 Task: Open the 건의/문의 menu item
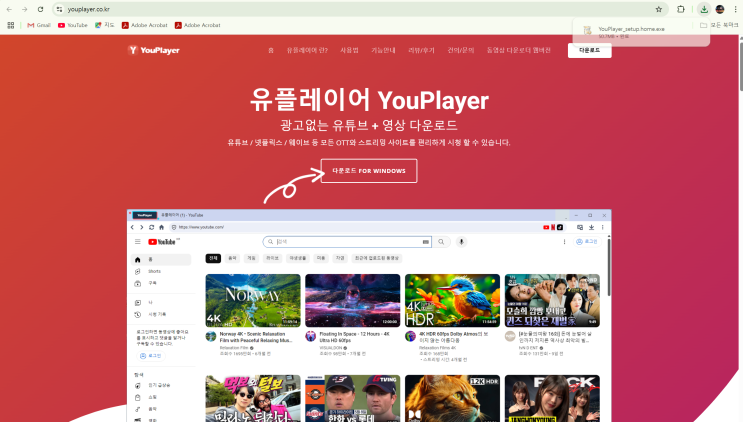click(461, 50)
